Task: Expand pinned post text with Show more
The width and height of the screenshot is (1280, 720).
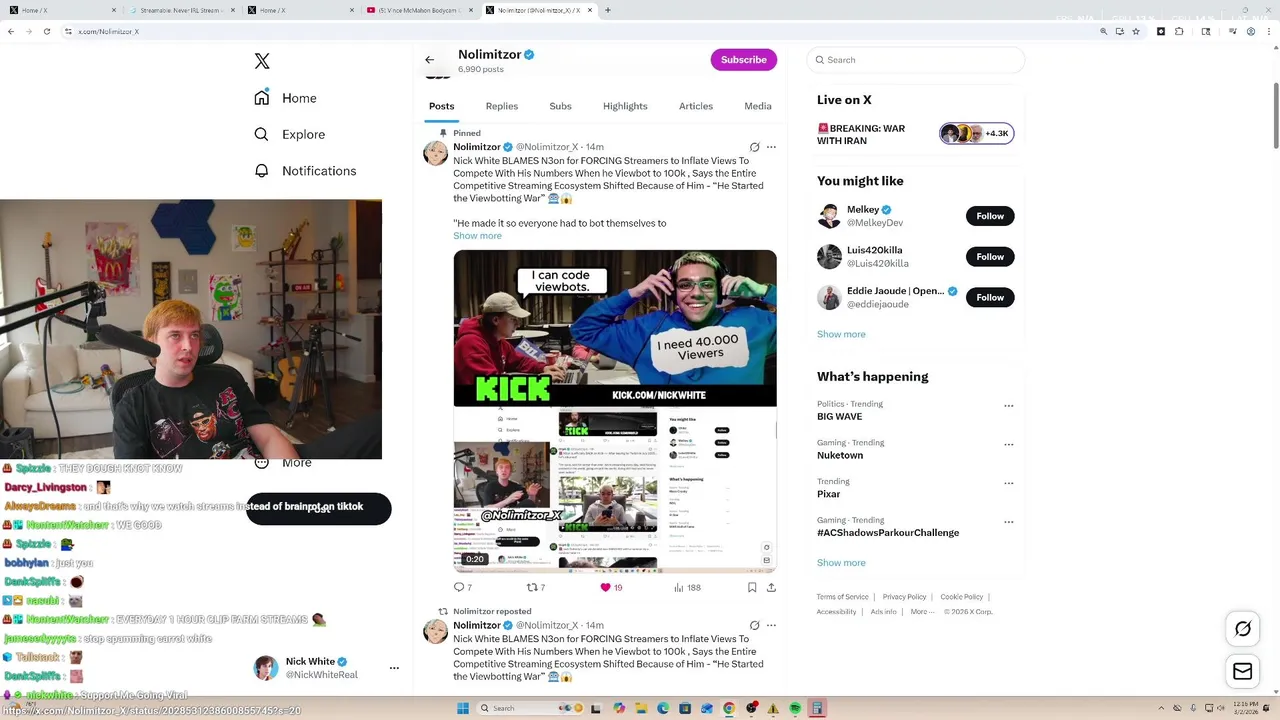Action: [477, 236]
